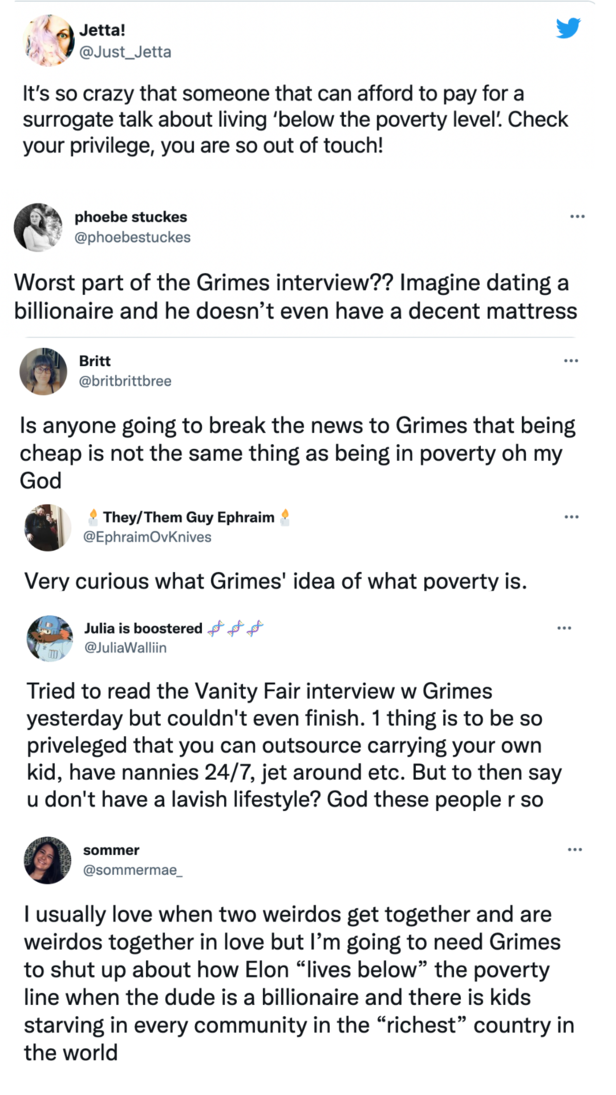Screen dimensions: 616x1095
Task: Open phoebe stuckes' avatar
Action: tap(39, 227)
